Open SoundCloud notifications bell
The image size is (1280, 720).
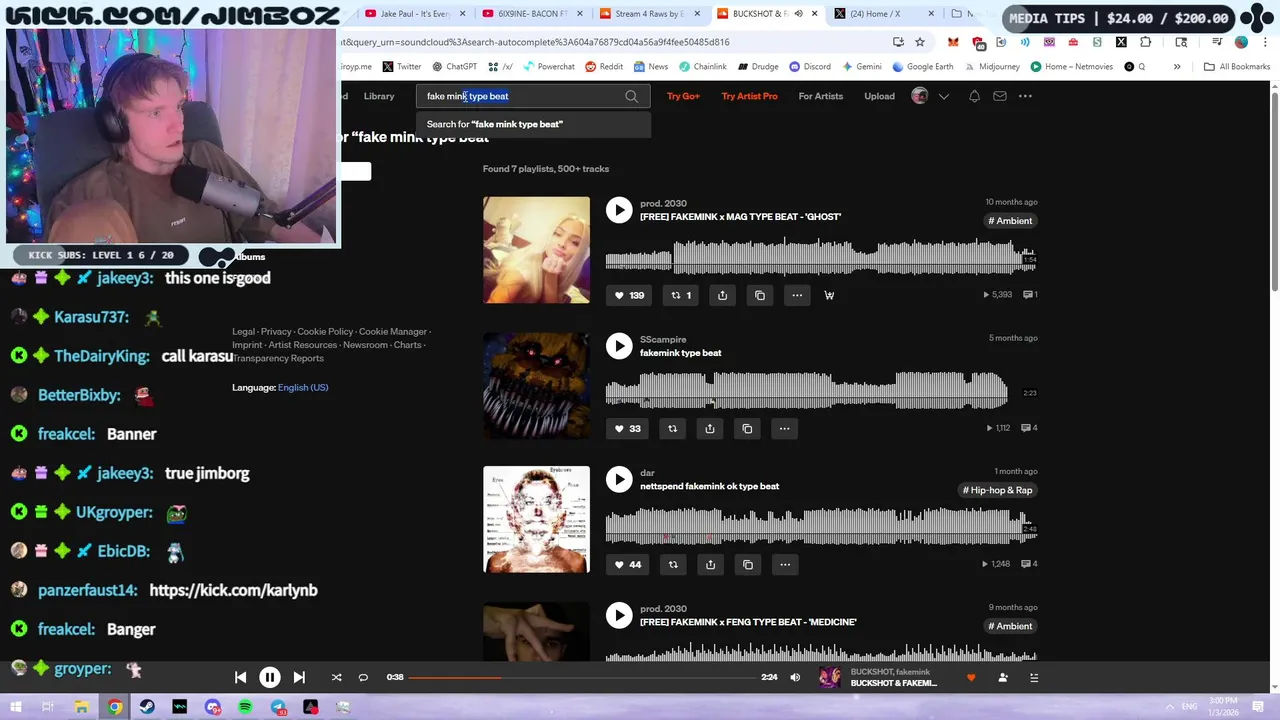[974, 96]
